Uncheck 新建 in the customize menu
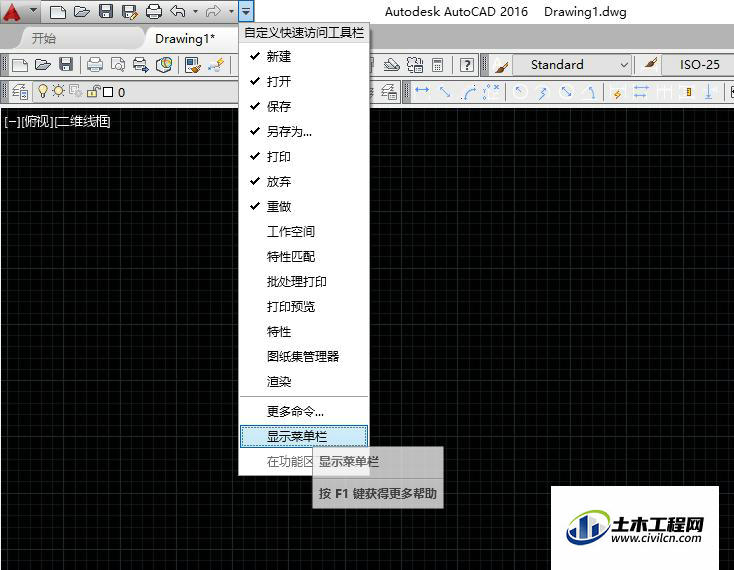 (x=303, y=57)
